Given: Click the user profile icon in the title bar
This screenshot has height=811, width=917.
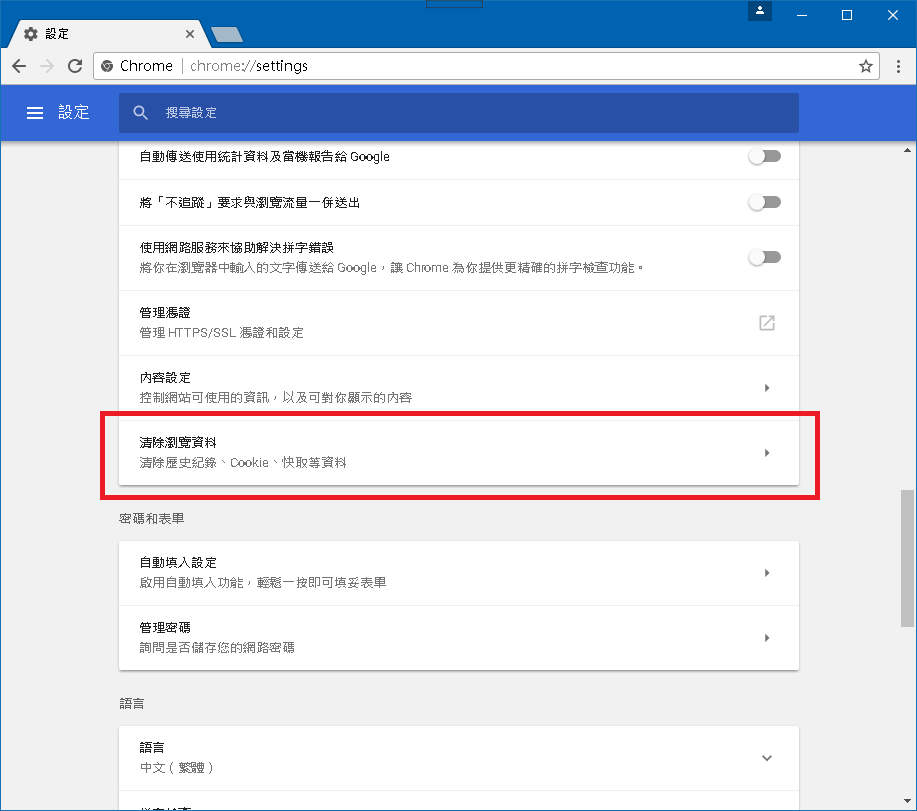Looking at the screenshot, I should 761,12.
